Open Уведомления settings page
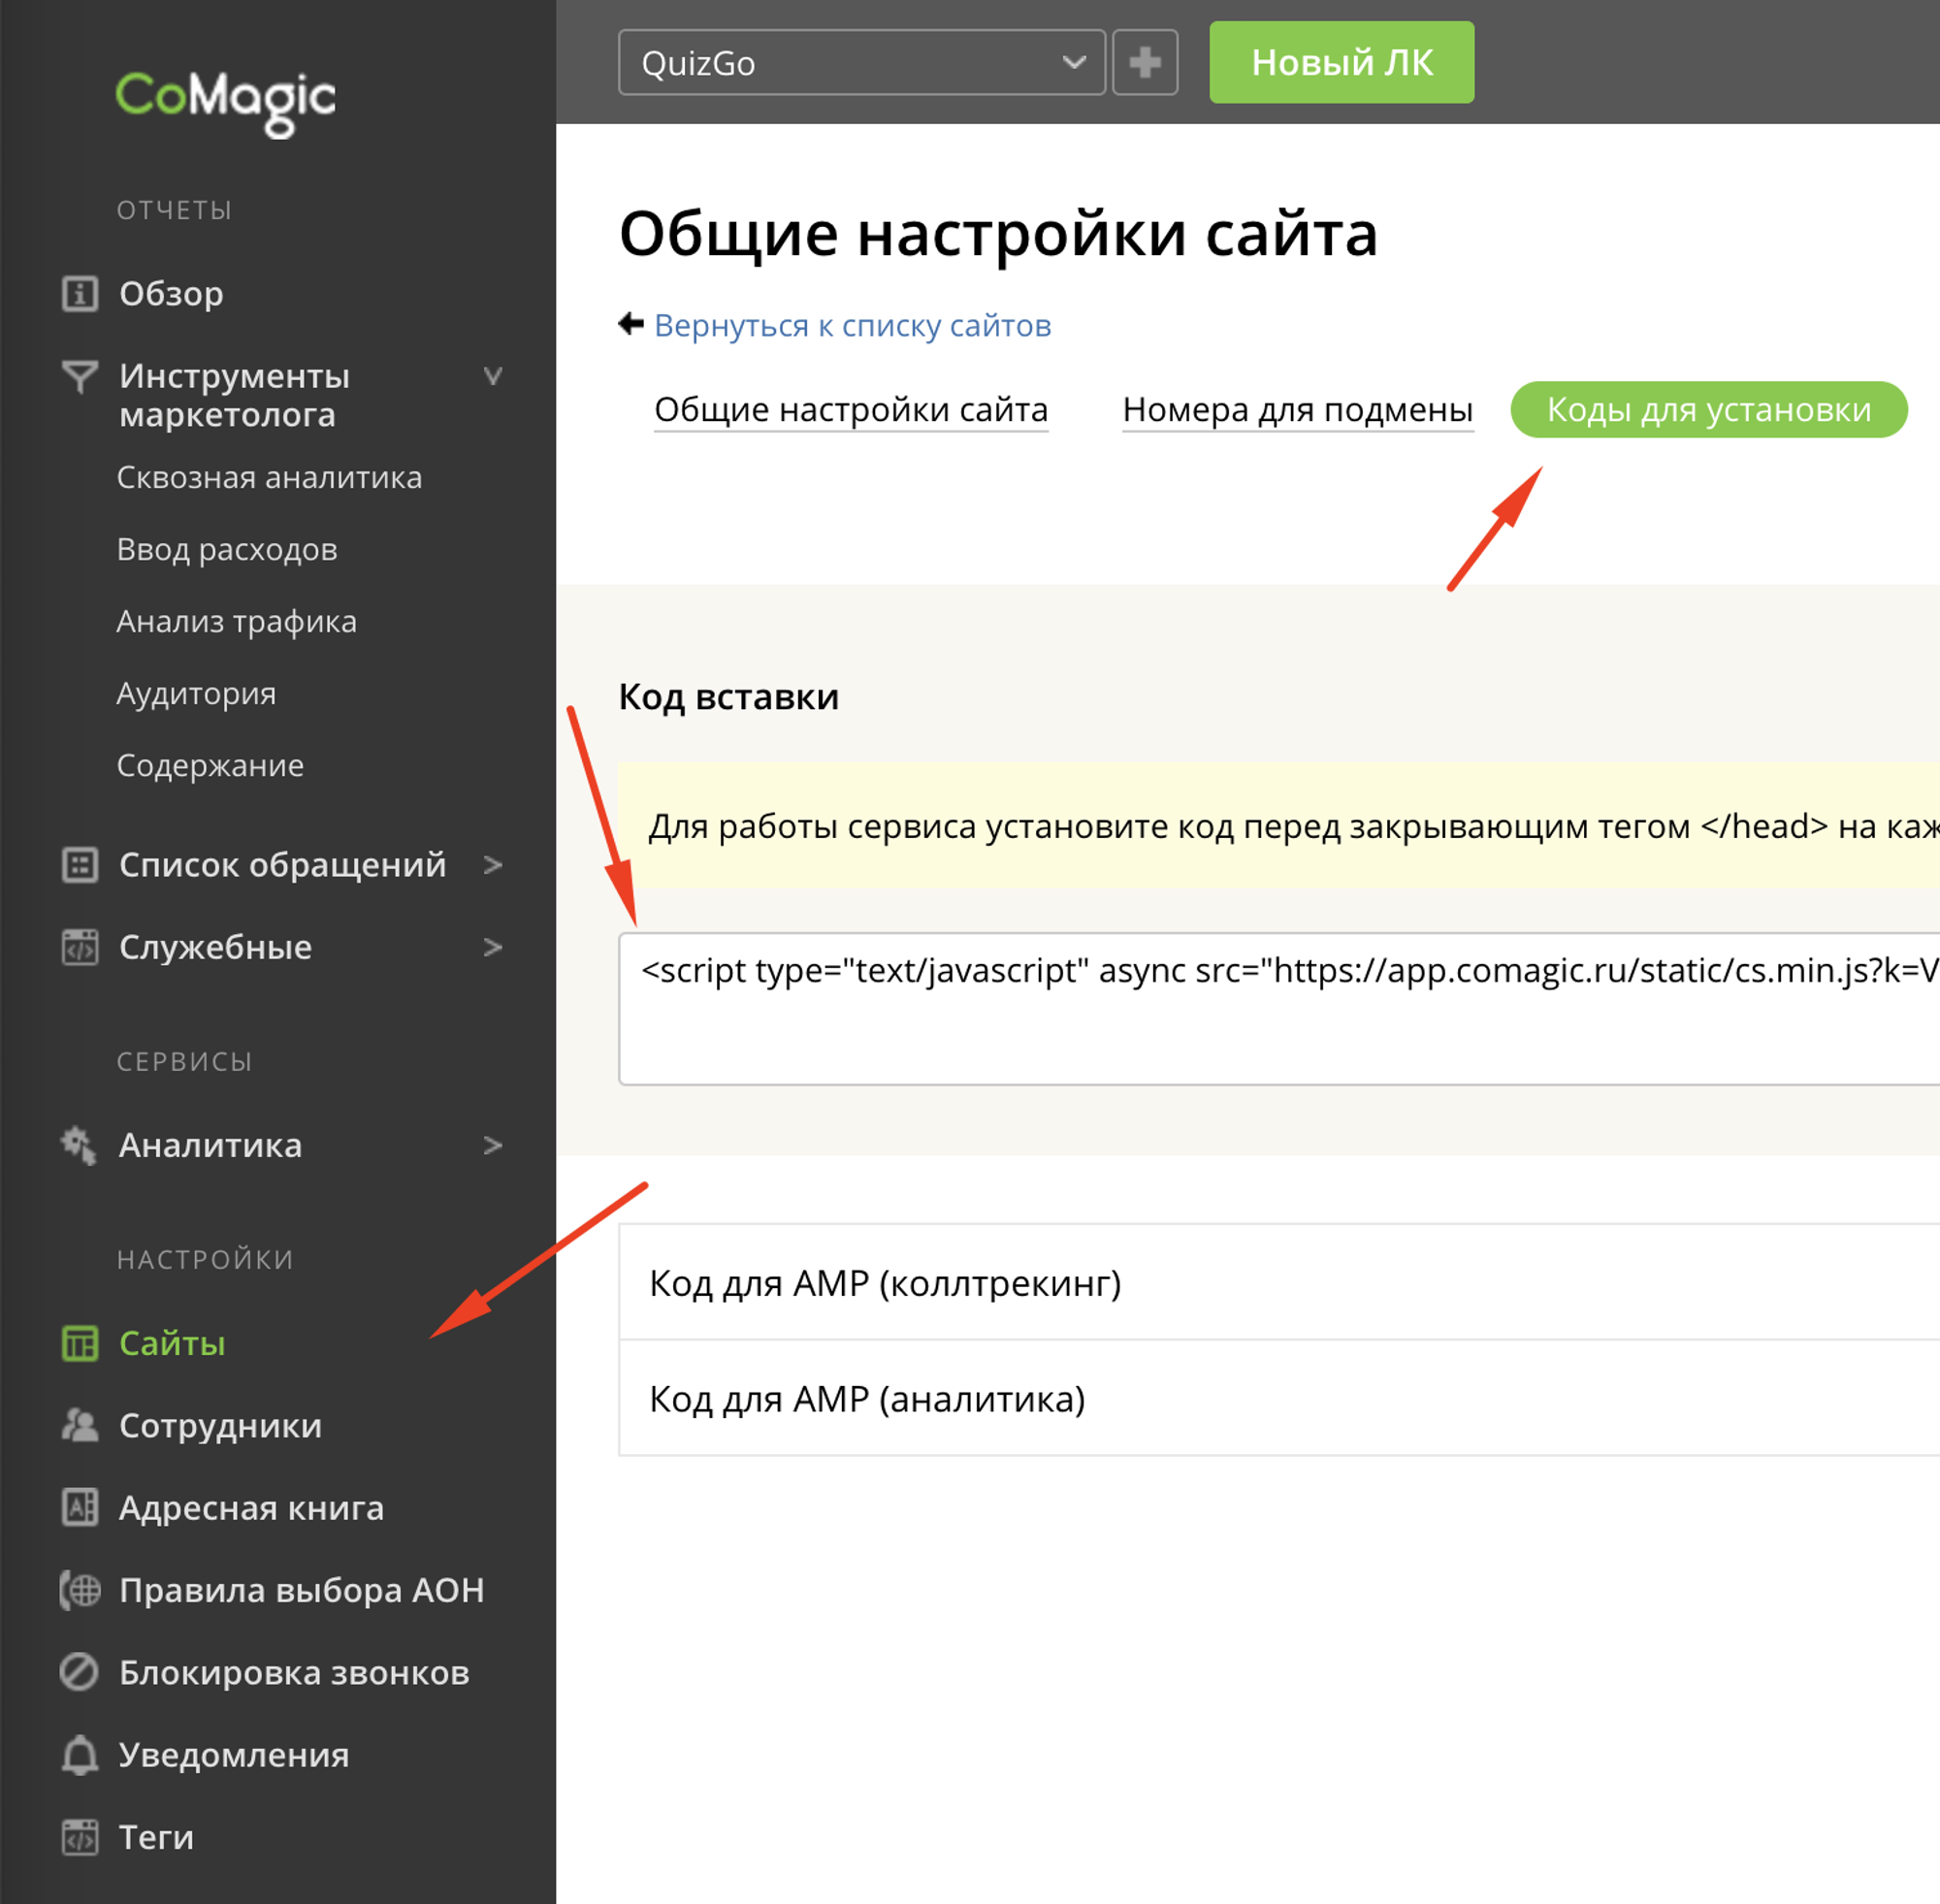The width and height of the screenshot is (1940, 1904). pos(234,1755)
